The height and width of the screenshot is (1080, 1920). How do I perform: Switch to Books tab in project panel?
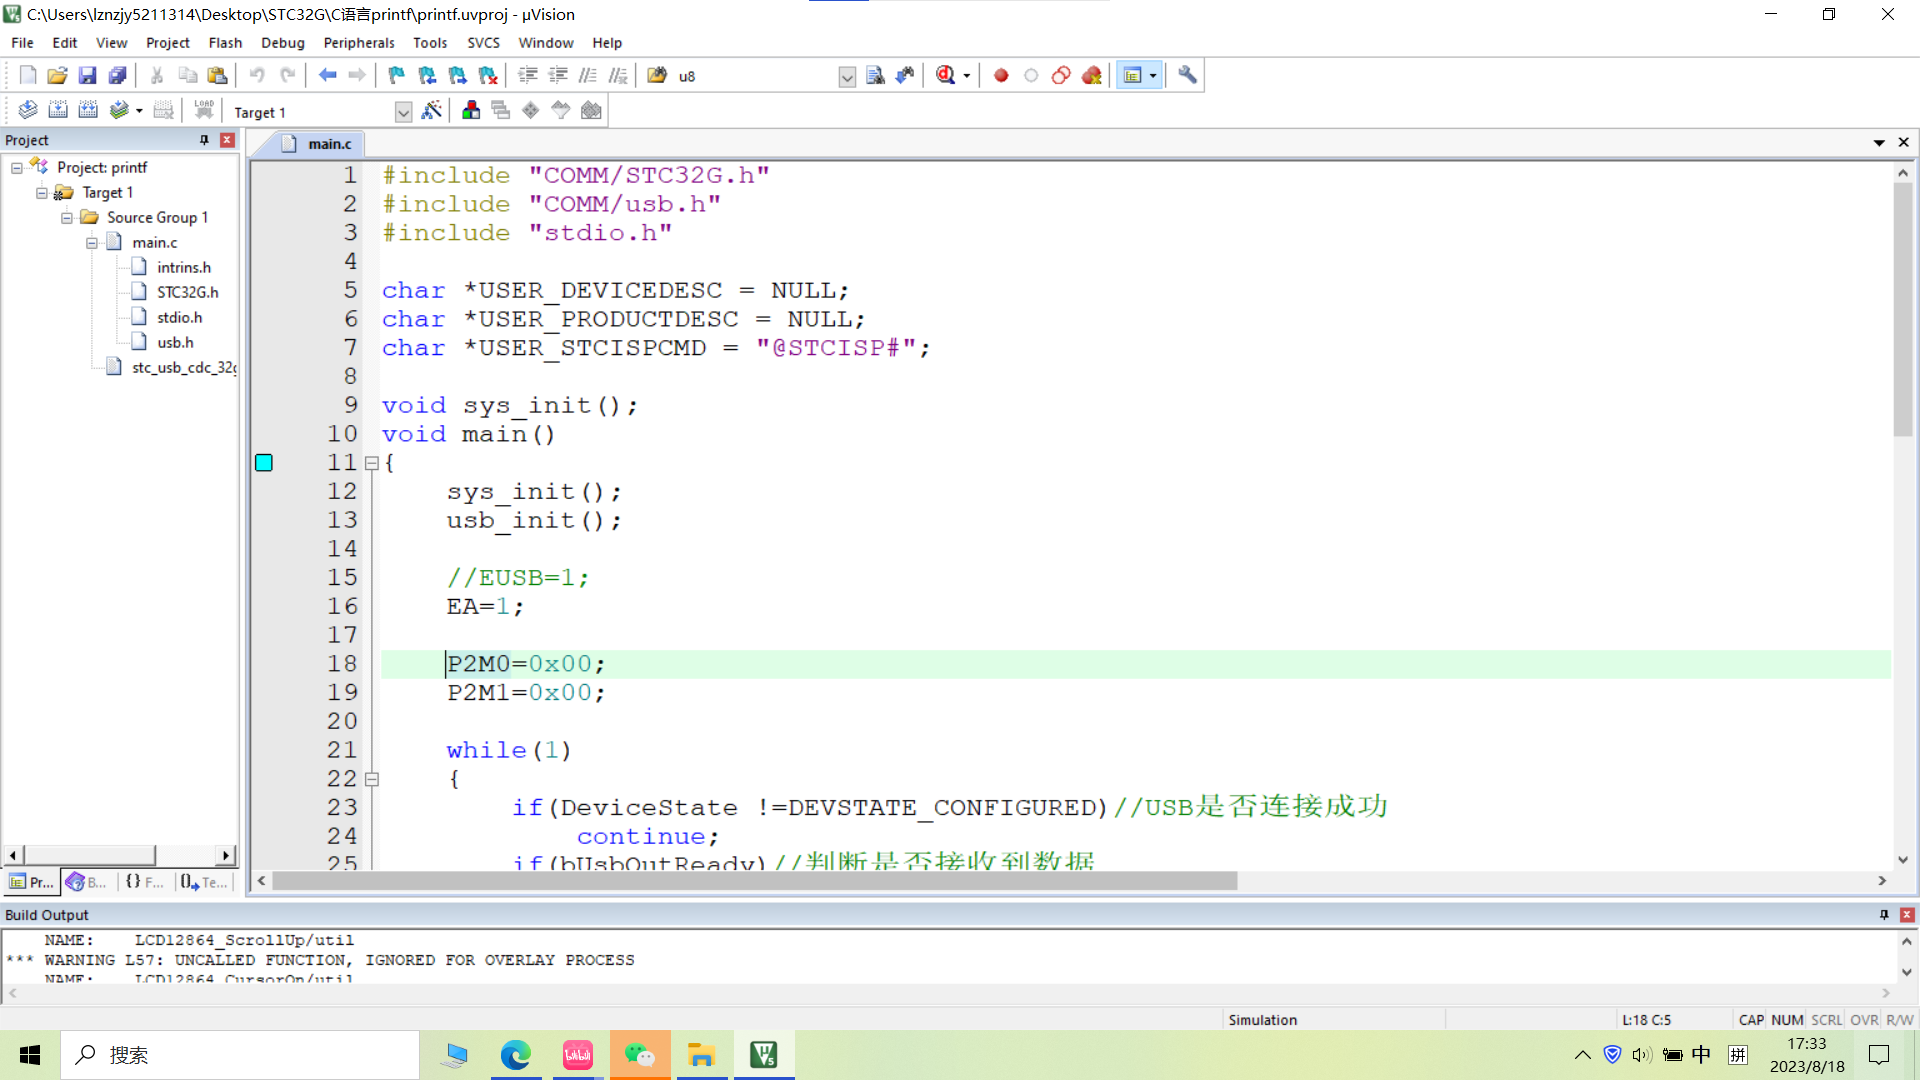coord(86,882)
